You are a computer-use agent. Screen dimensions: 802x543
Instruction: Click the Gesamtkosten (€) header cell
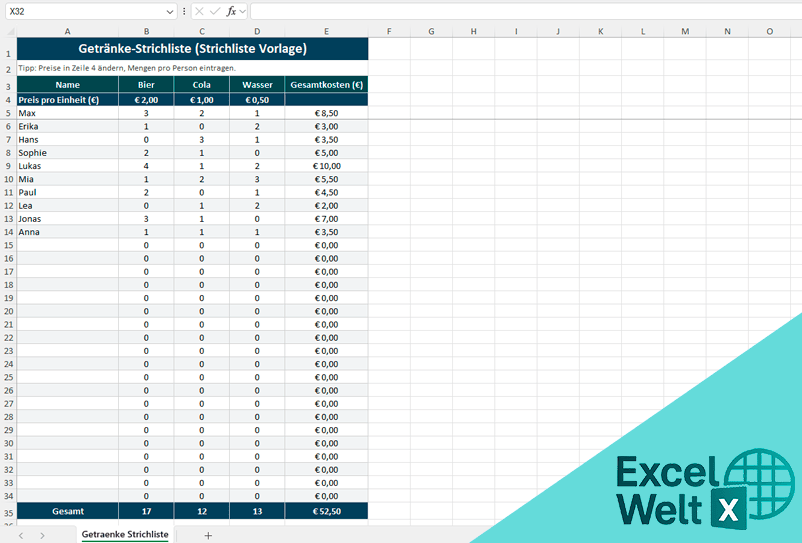point(326,85)
